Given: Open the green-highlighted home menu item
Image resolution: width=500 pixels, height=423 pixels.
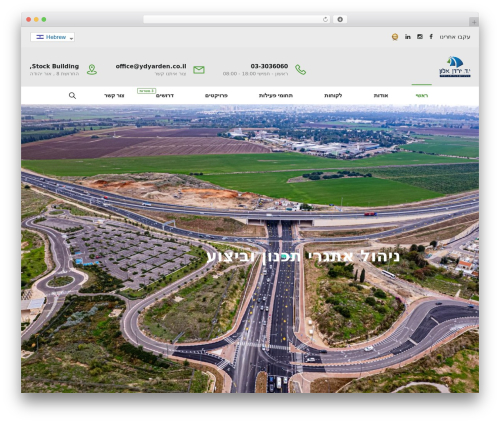Looking at the screenshot, I should (x=422, y=95).
